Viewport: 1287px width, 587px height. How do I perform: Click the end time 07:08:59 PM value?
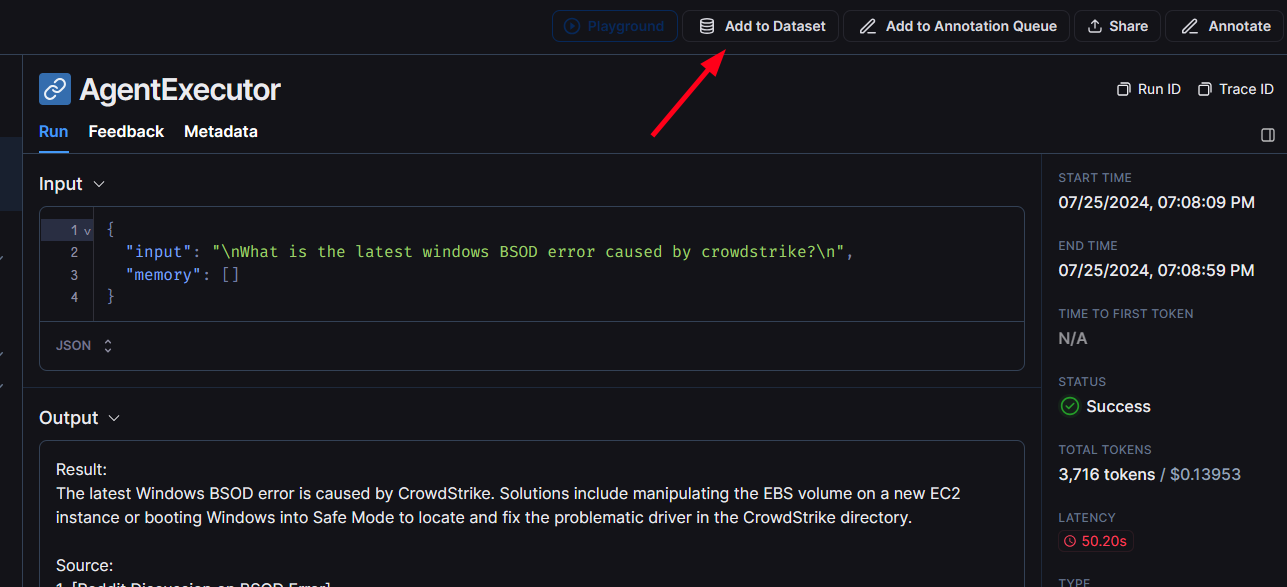click(1157, 270)
